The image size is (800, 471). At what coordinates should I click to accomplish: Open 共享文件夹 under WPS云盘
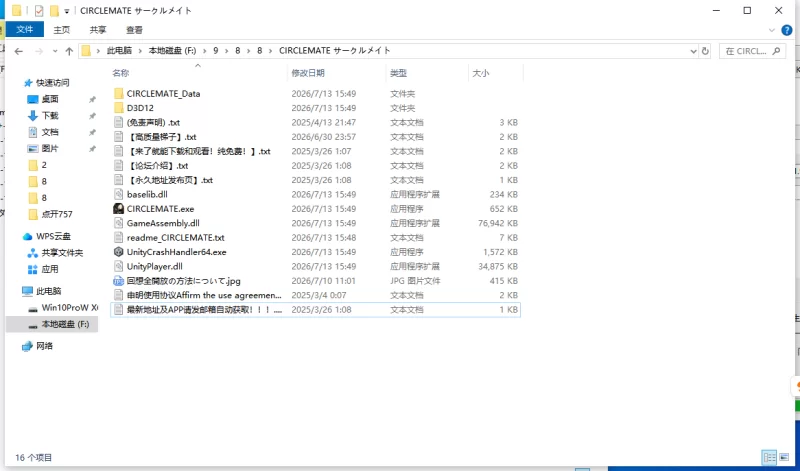[x=62, y=253]
